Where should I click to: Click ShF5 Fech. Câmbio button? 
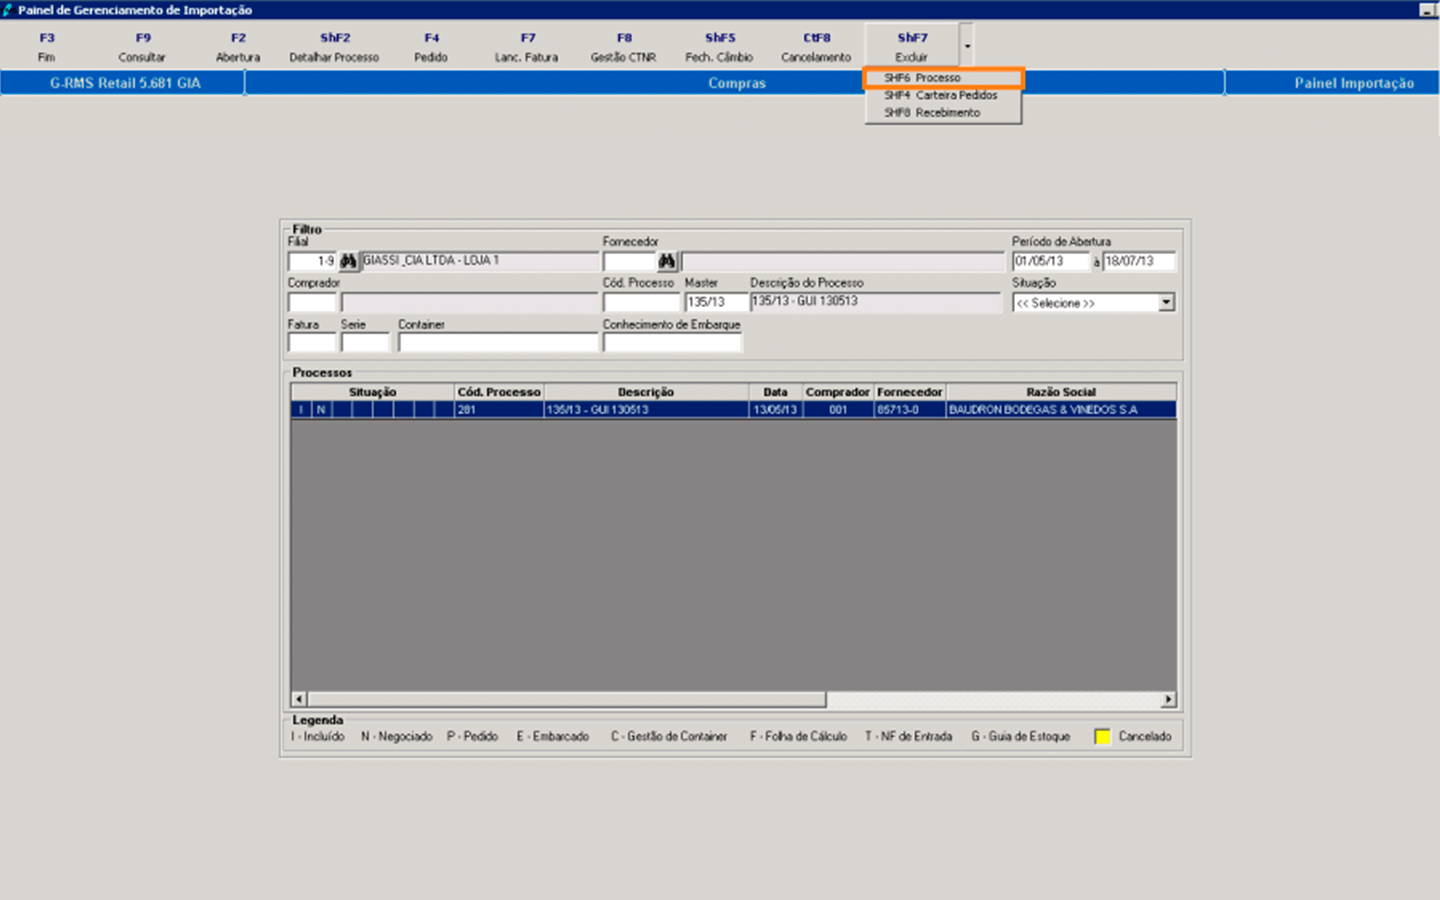719,47
